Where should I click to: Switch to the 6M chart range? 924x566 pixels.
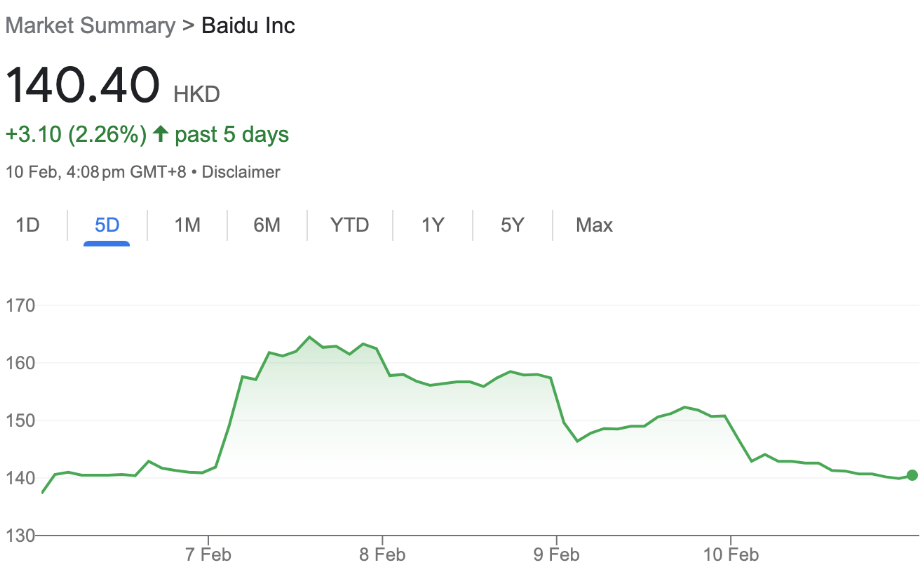click(266, 225)
